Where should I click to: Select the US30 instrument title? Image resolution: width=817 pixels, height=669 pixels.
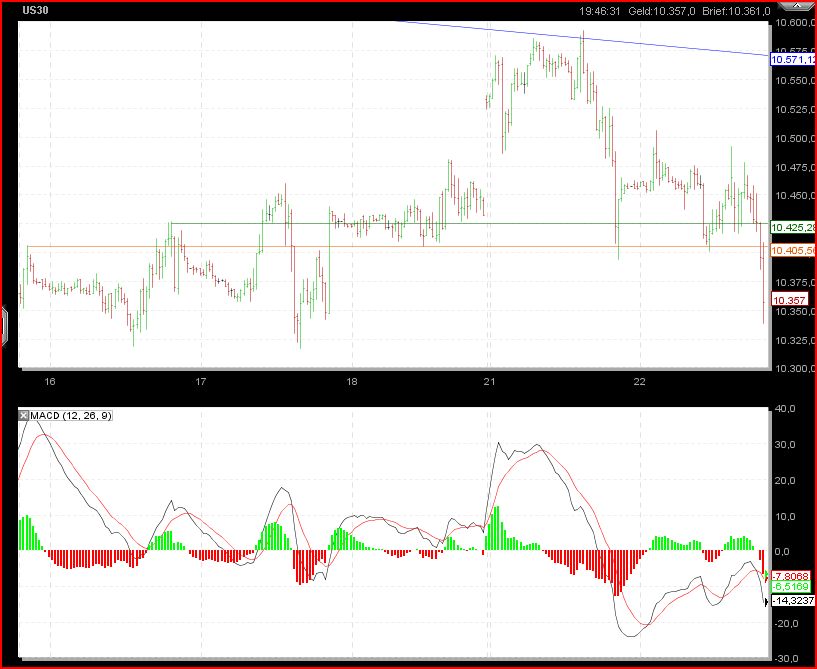pyautogui.click(x=36, y=10)
